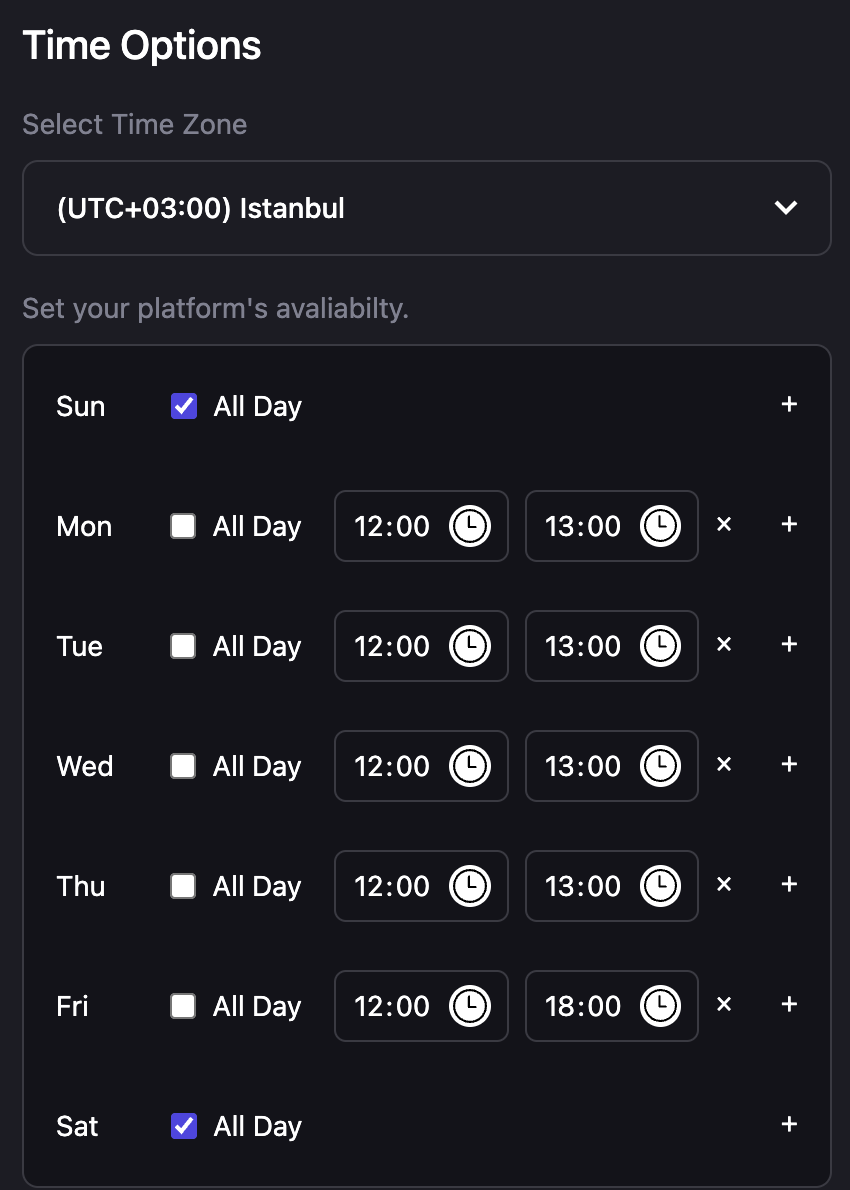Click Friday 12:00 start time field

click(392, 1006)
